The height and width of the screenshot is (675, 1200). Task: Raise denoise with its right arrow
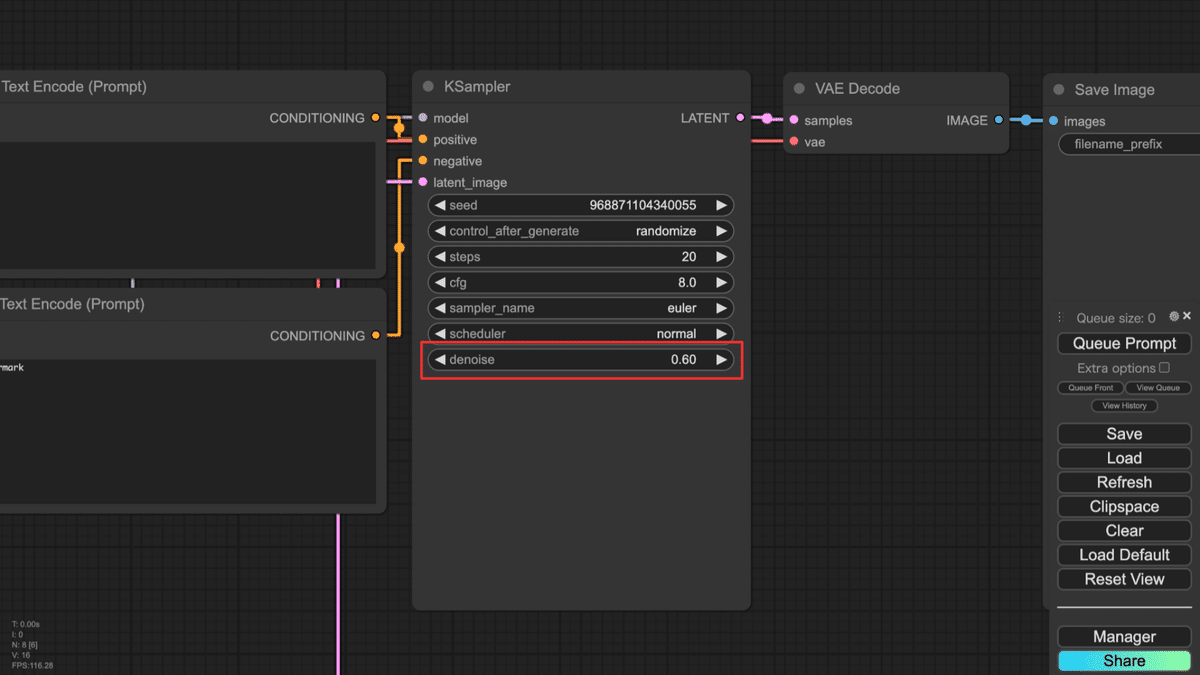722,359
